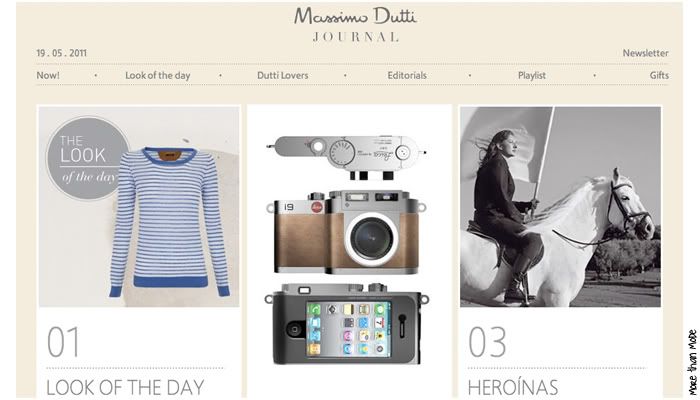
Task: Open the Playlist page
Action: 532,75
